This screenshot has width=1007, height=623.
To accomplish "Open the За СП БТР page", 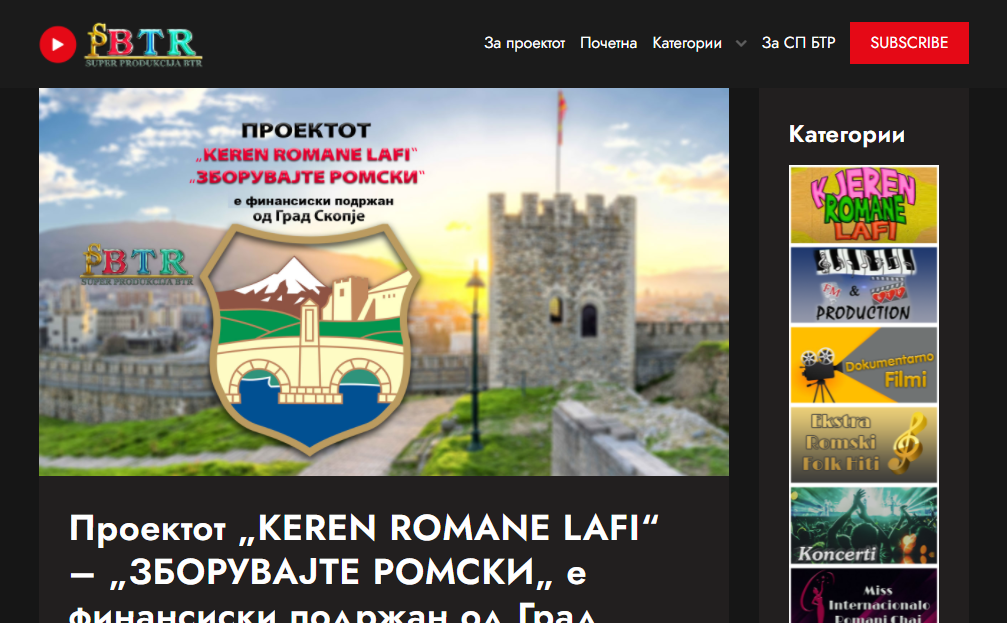I will pyautogui.click(x=798, y=43).
